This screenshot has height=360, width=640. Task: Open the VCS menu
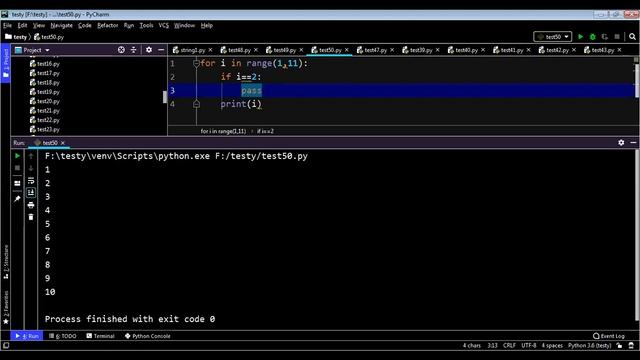point(164,25)
